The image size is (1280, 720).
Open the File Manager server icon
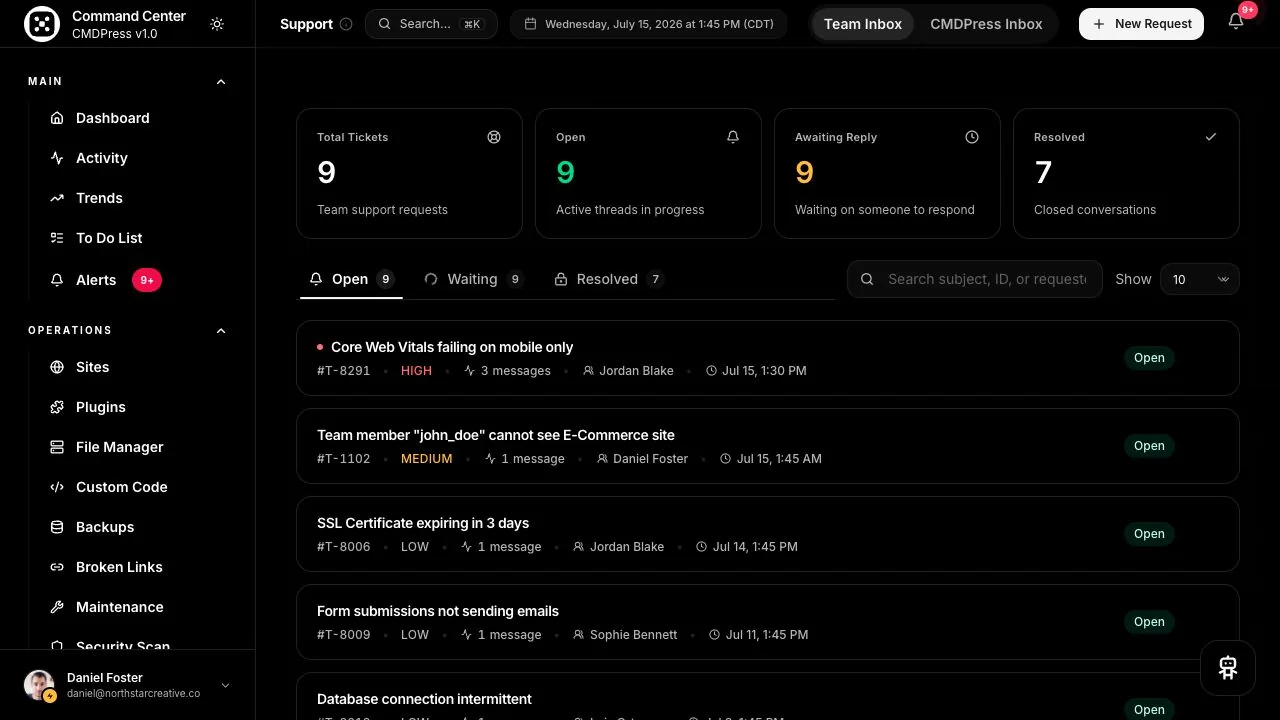pos(57,447)
